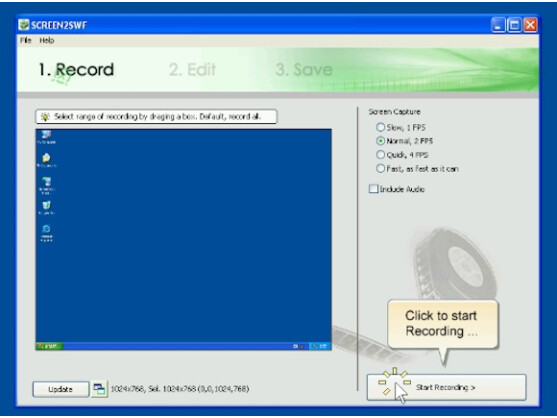Click the resolution text 1024x768 status
Viewport: 557px width, 418px height.
(180, 389)
